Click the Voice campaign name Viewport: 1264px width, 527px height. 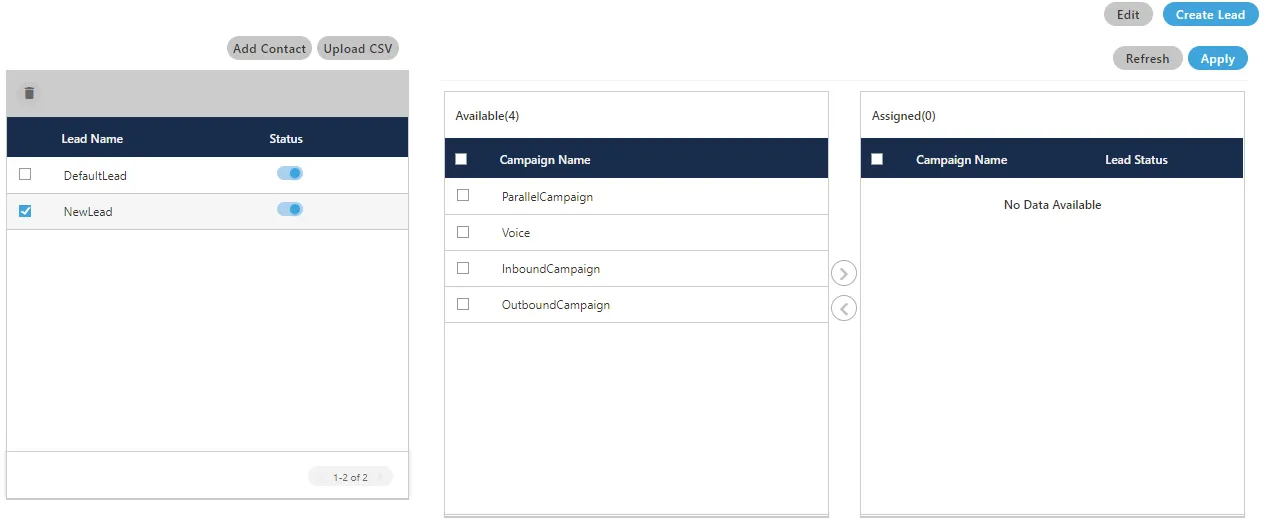[x=516, y=233]
